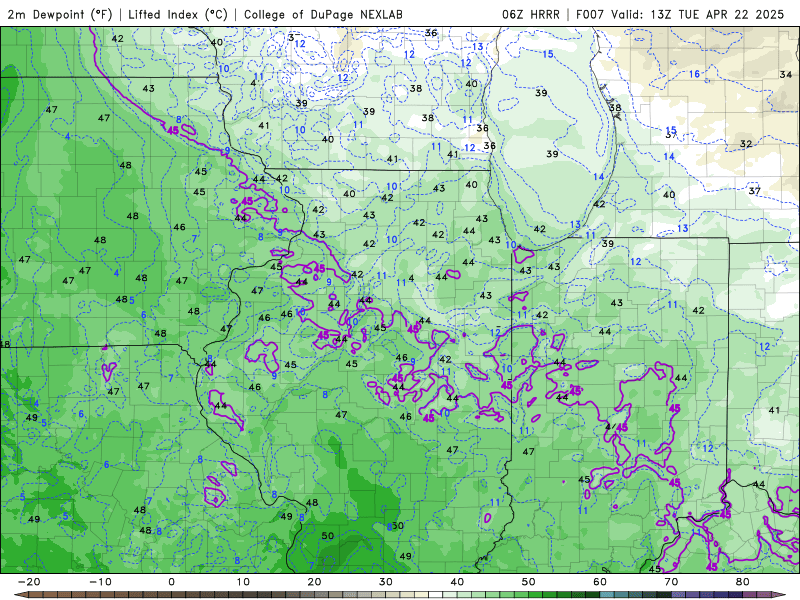Click the '50' colorbar label

(529, 582)
